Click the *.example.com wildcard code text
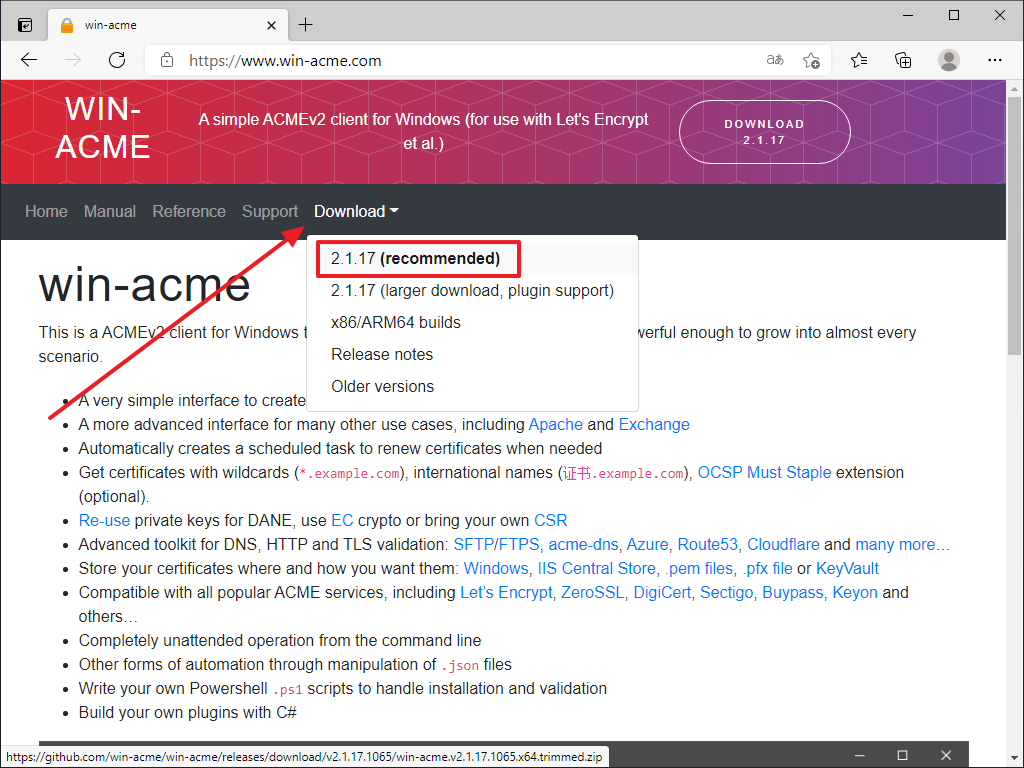Viewport: 1024px width, 768px height. [x=349, y=473]
